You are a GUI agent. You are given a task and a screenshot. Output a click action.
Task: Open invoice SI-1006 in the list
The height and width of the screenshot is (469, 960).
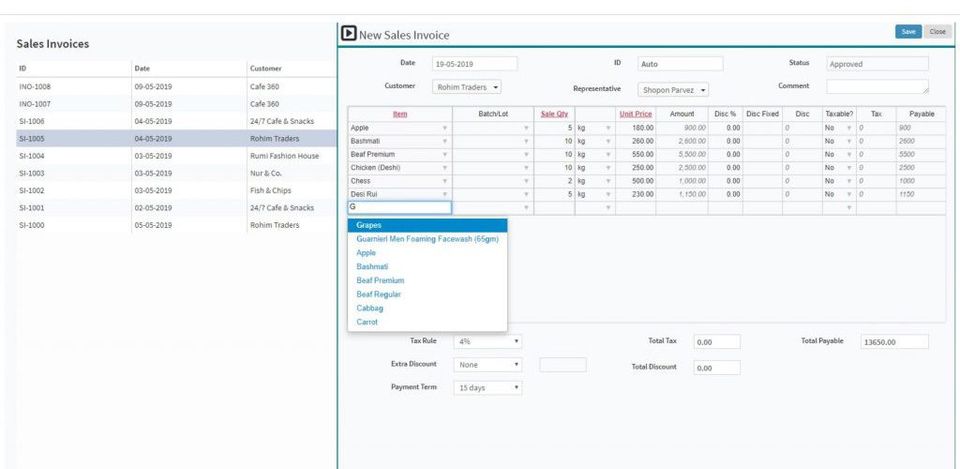pos(176,121)
